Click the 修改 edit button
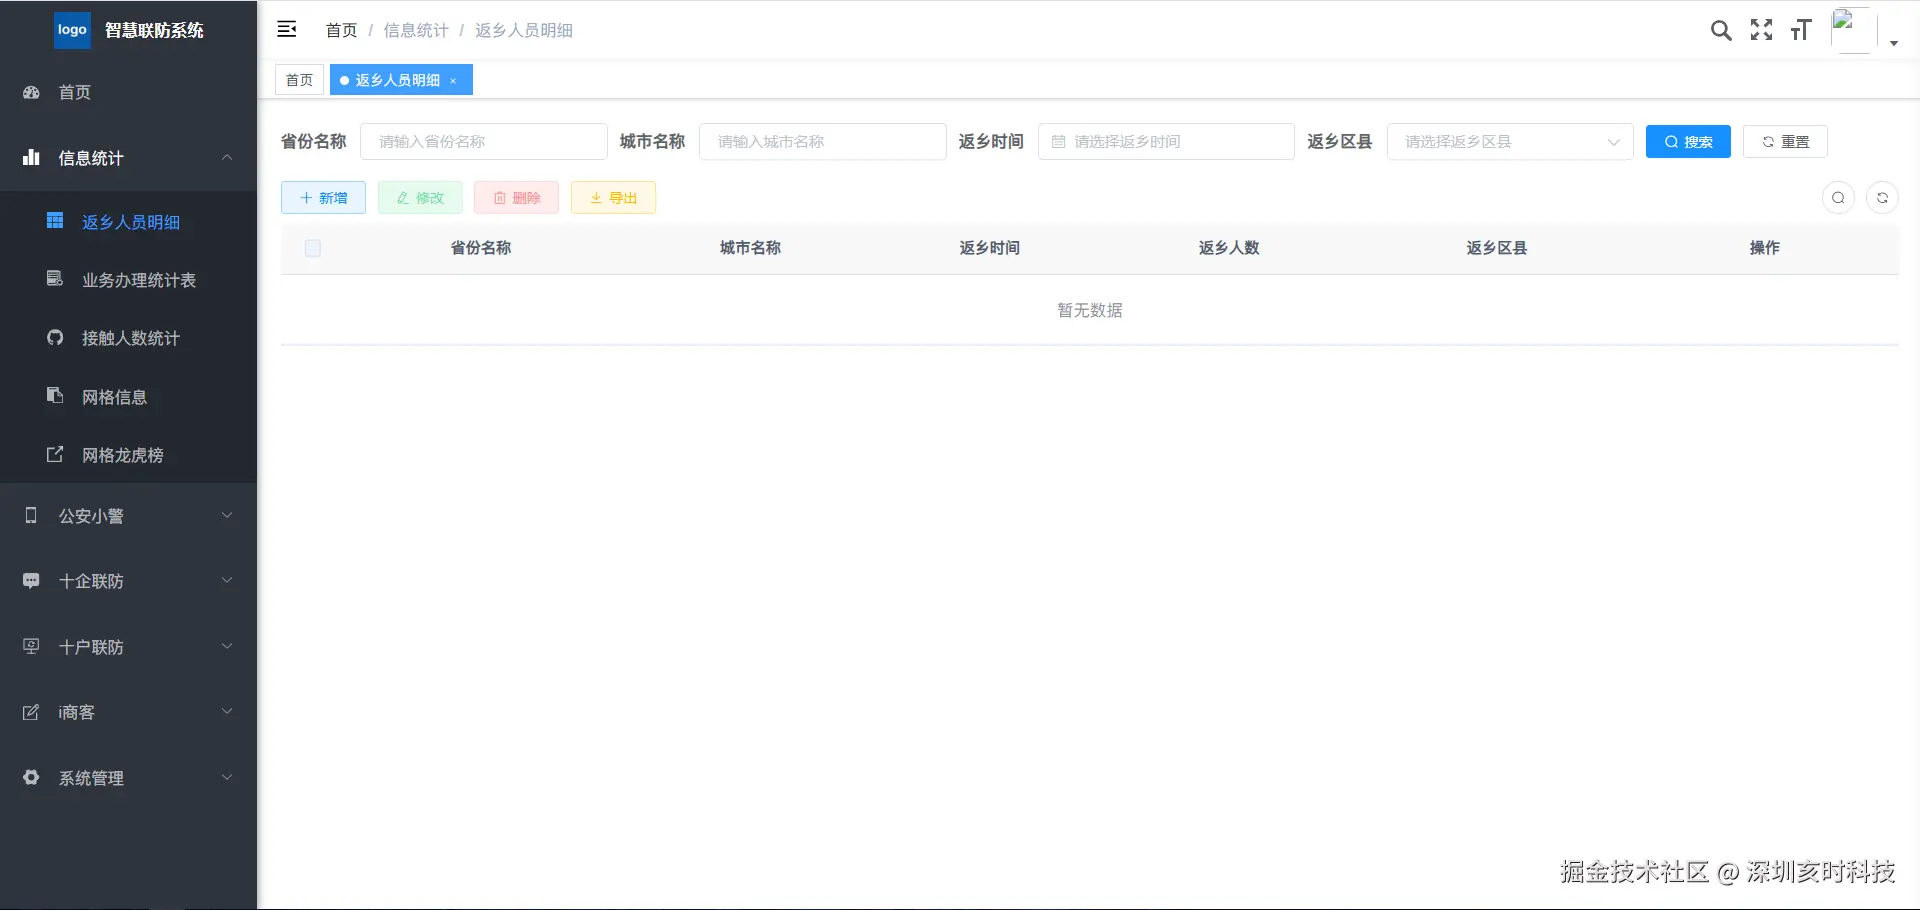 (420, 198)
